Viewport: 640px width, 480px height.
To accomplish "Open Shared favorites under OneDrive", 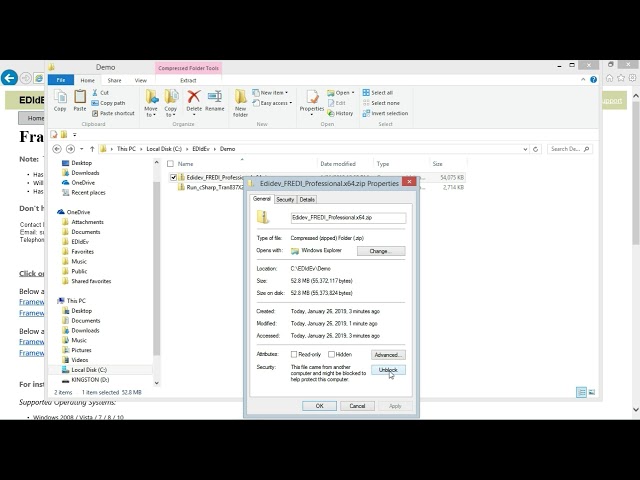I will click(91, 281).
